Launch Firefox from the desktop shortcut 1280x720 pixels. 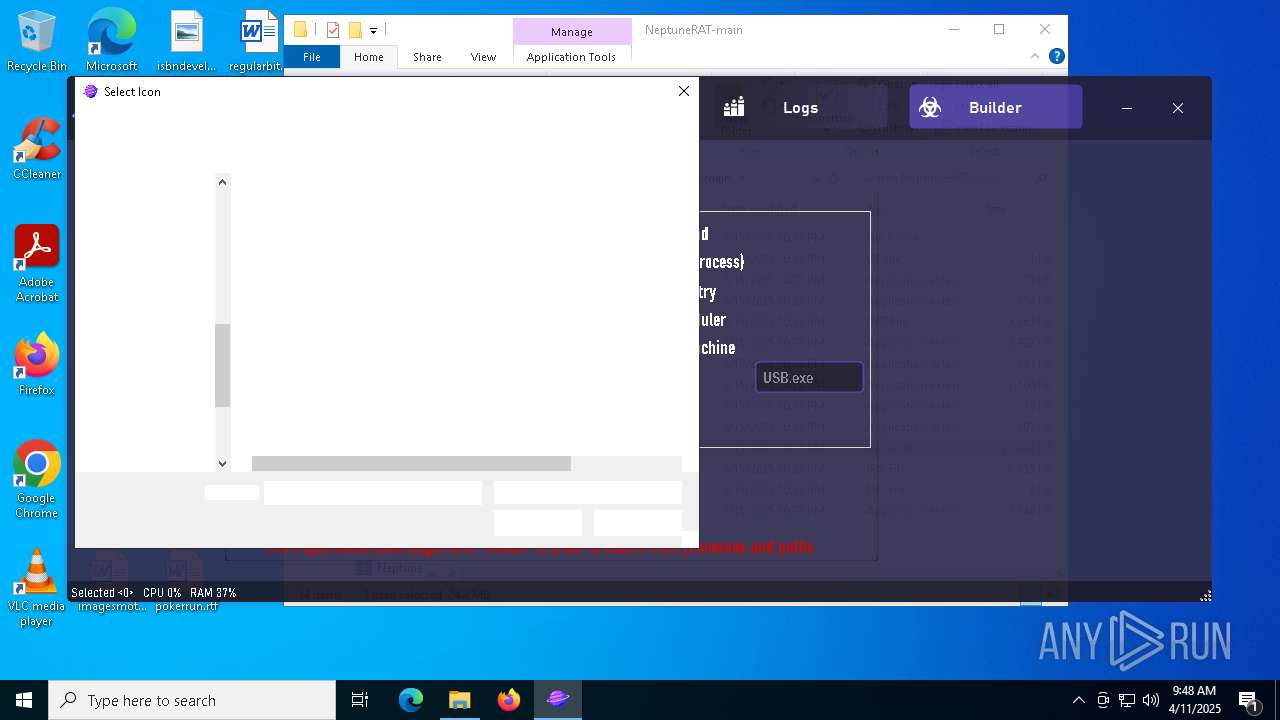(x=37, y=365)
